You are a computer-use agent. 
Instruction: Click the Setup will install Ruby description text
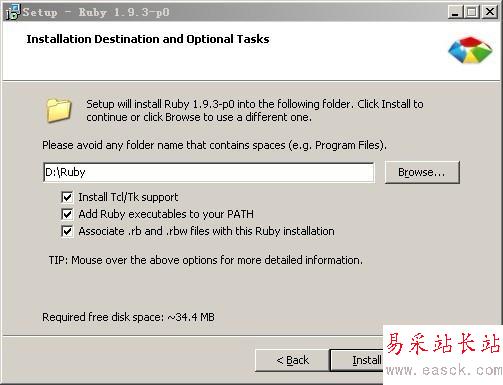coord(255,111)
